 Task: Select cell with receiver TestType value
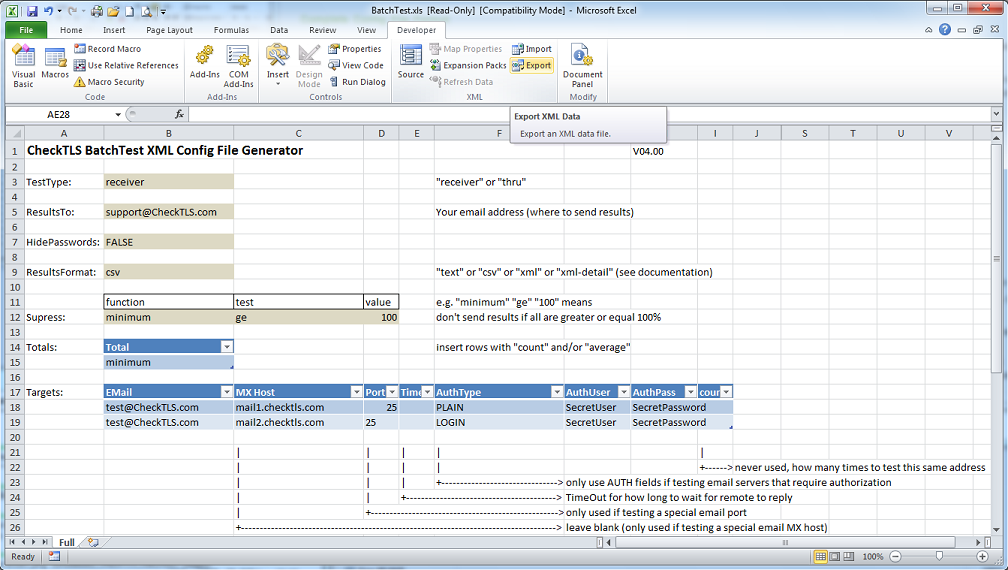click(168, 182)
